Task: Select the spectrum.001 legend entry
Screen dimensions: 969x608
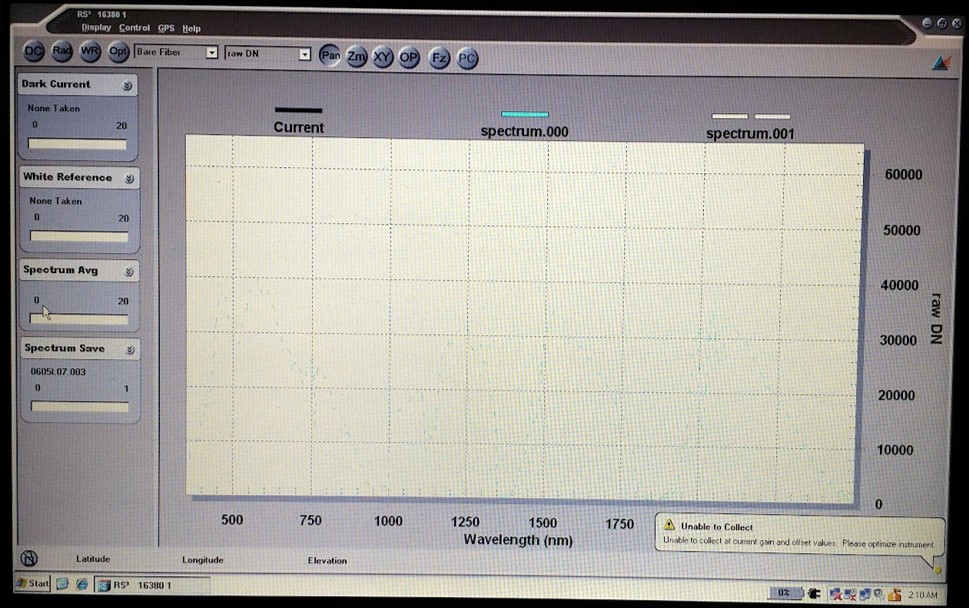Action: pyautogui.click(x=750, y=127)
